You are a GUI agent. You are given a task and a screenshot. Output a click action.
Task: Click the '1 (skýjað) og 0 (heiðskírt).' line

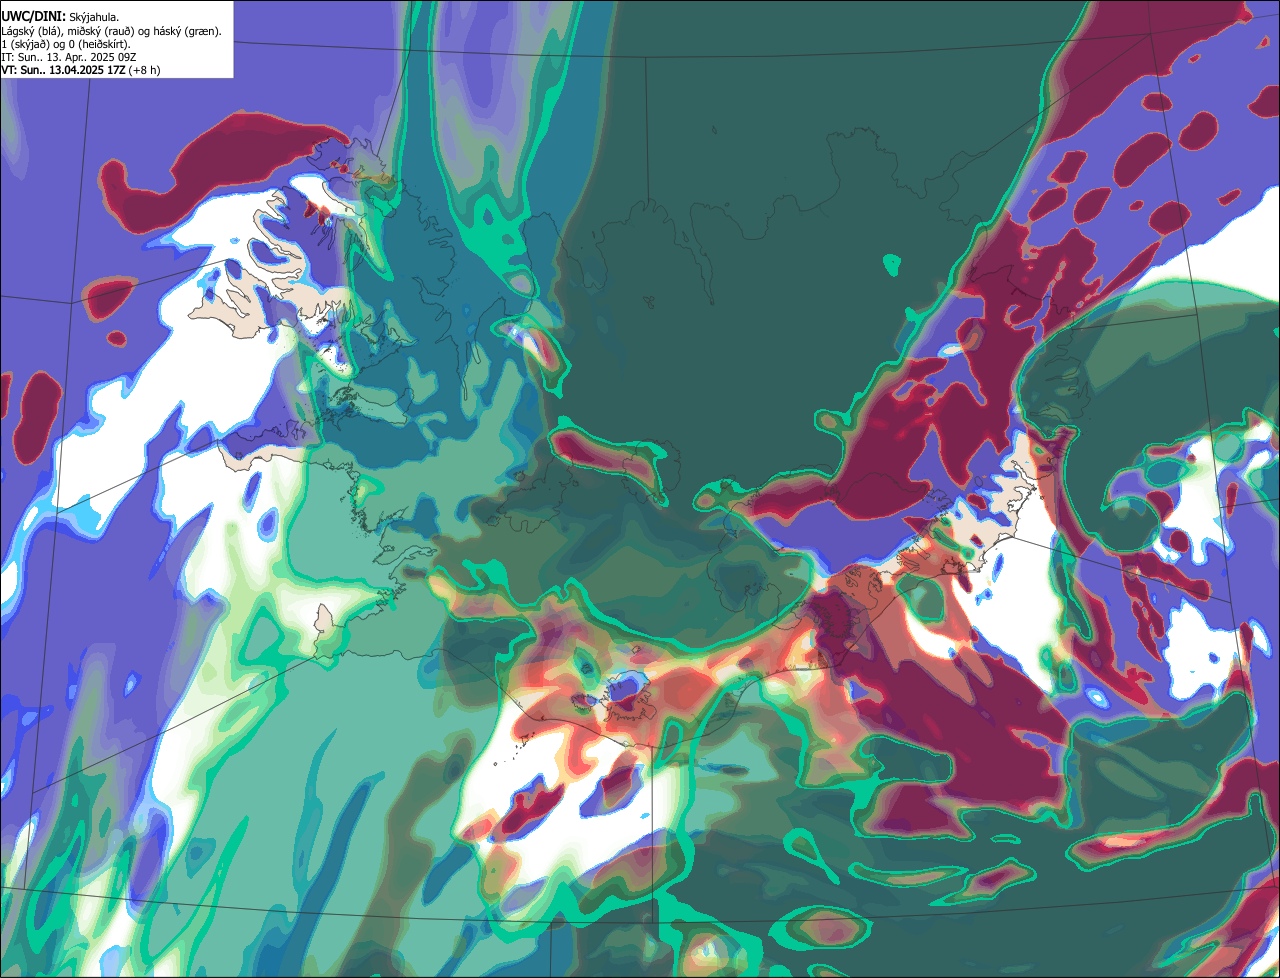(66, 44)
